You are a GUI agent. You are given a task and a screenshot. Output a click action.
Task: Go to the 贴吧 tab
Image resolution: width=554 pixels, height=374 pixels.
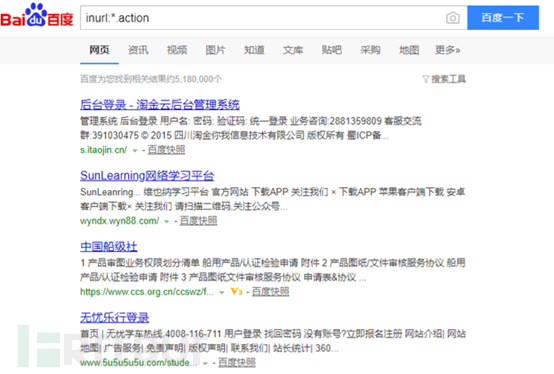click(x=331, y=50)
